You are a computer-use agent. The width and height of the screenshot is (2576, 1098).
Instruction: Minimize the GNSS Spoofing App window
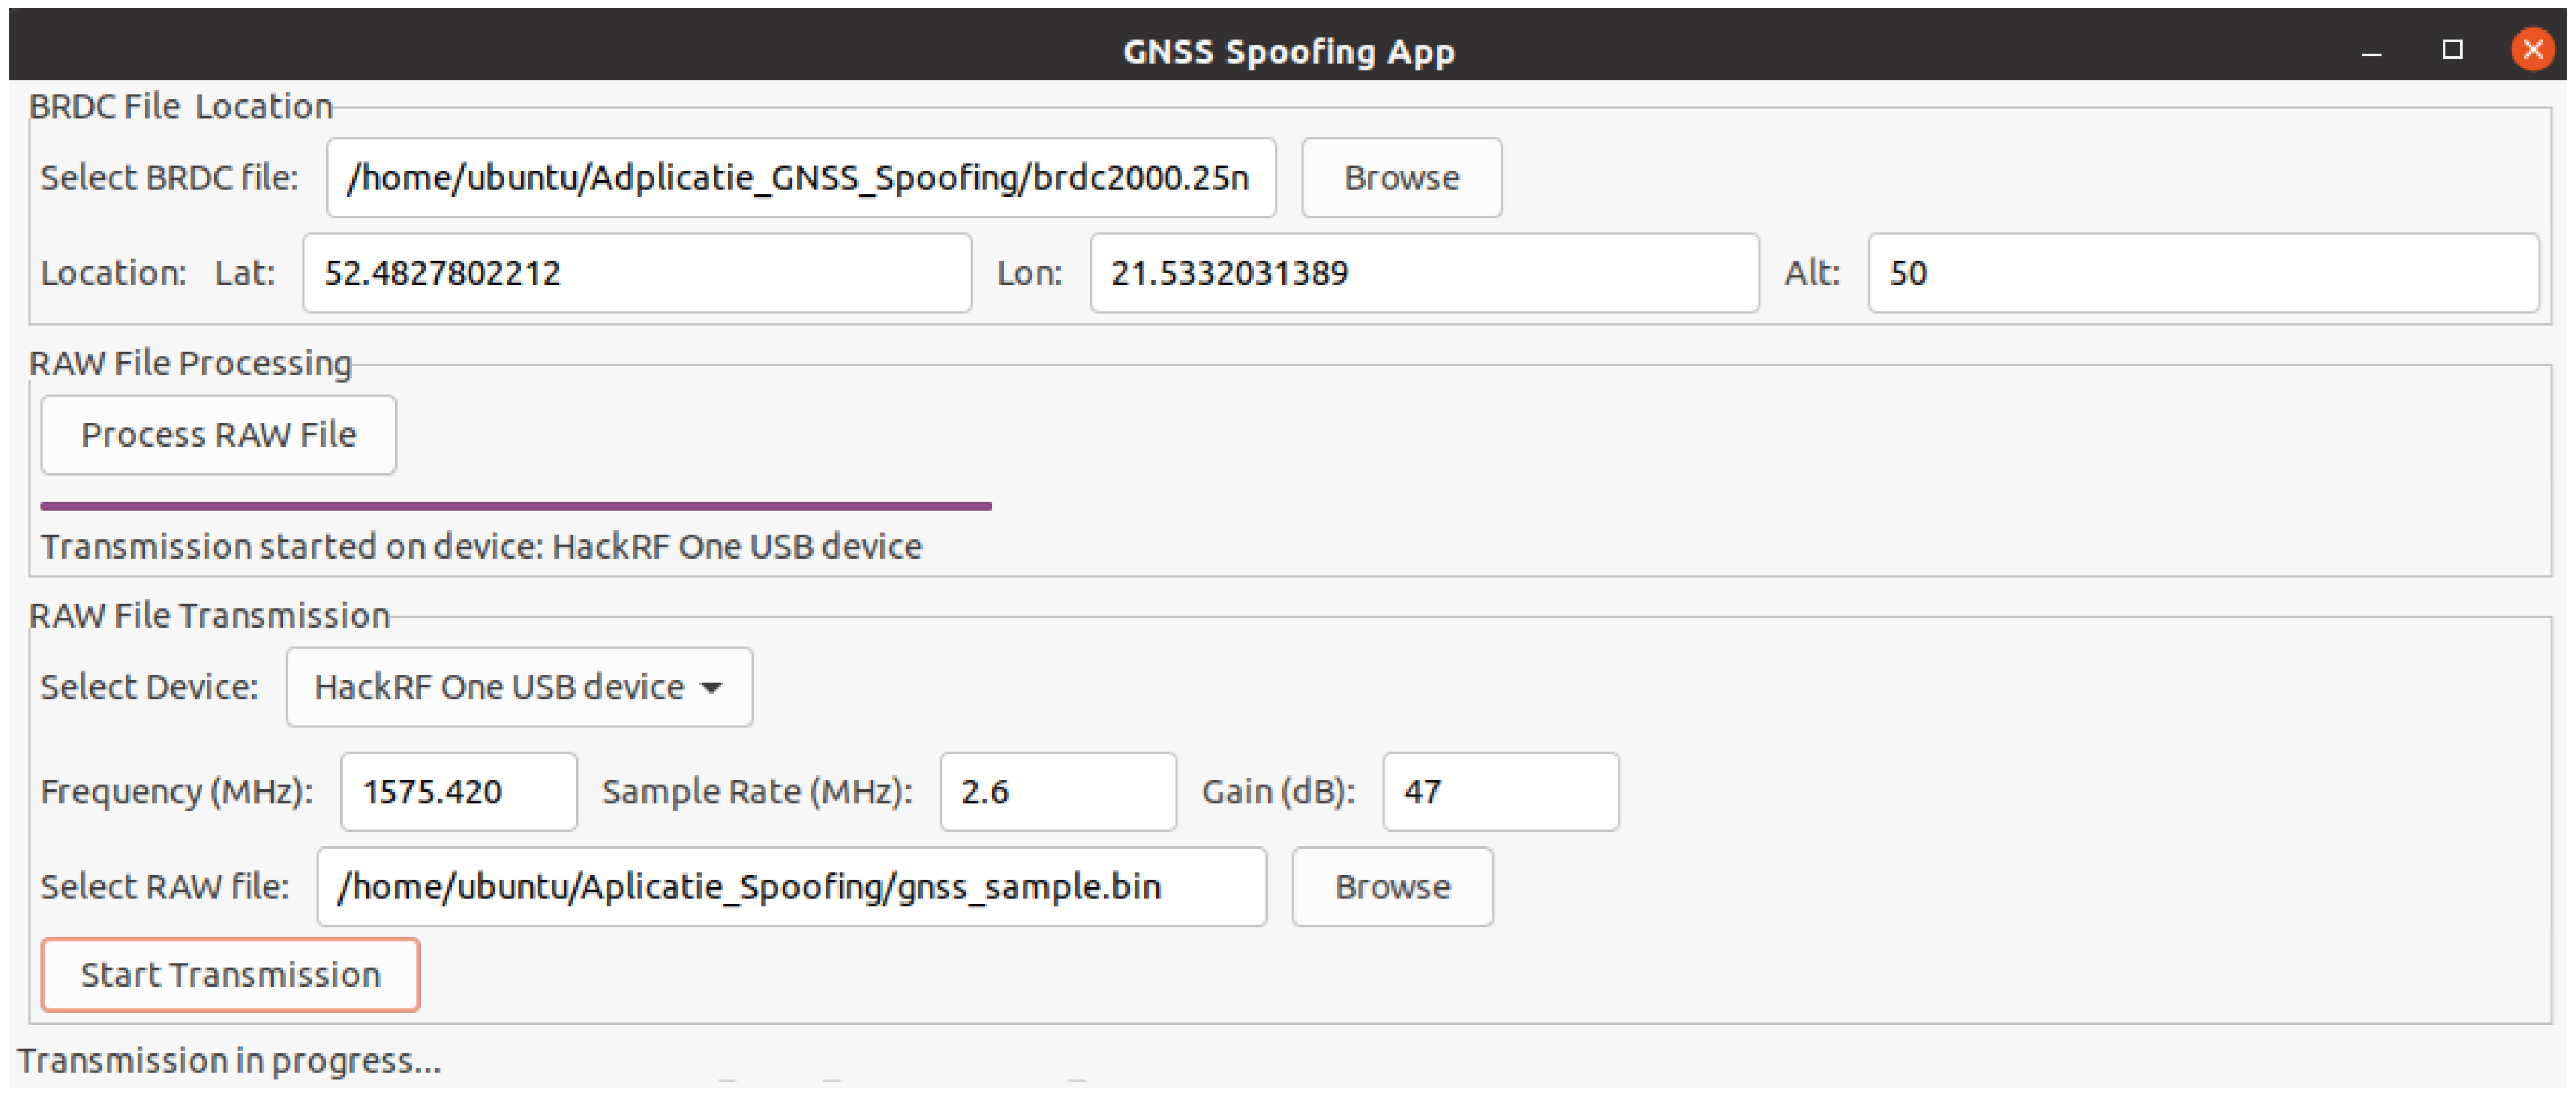coord(2371,50)
